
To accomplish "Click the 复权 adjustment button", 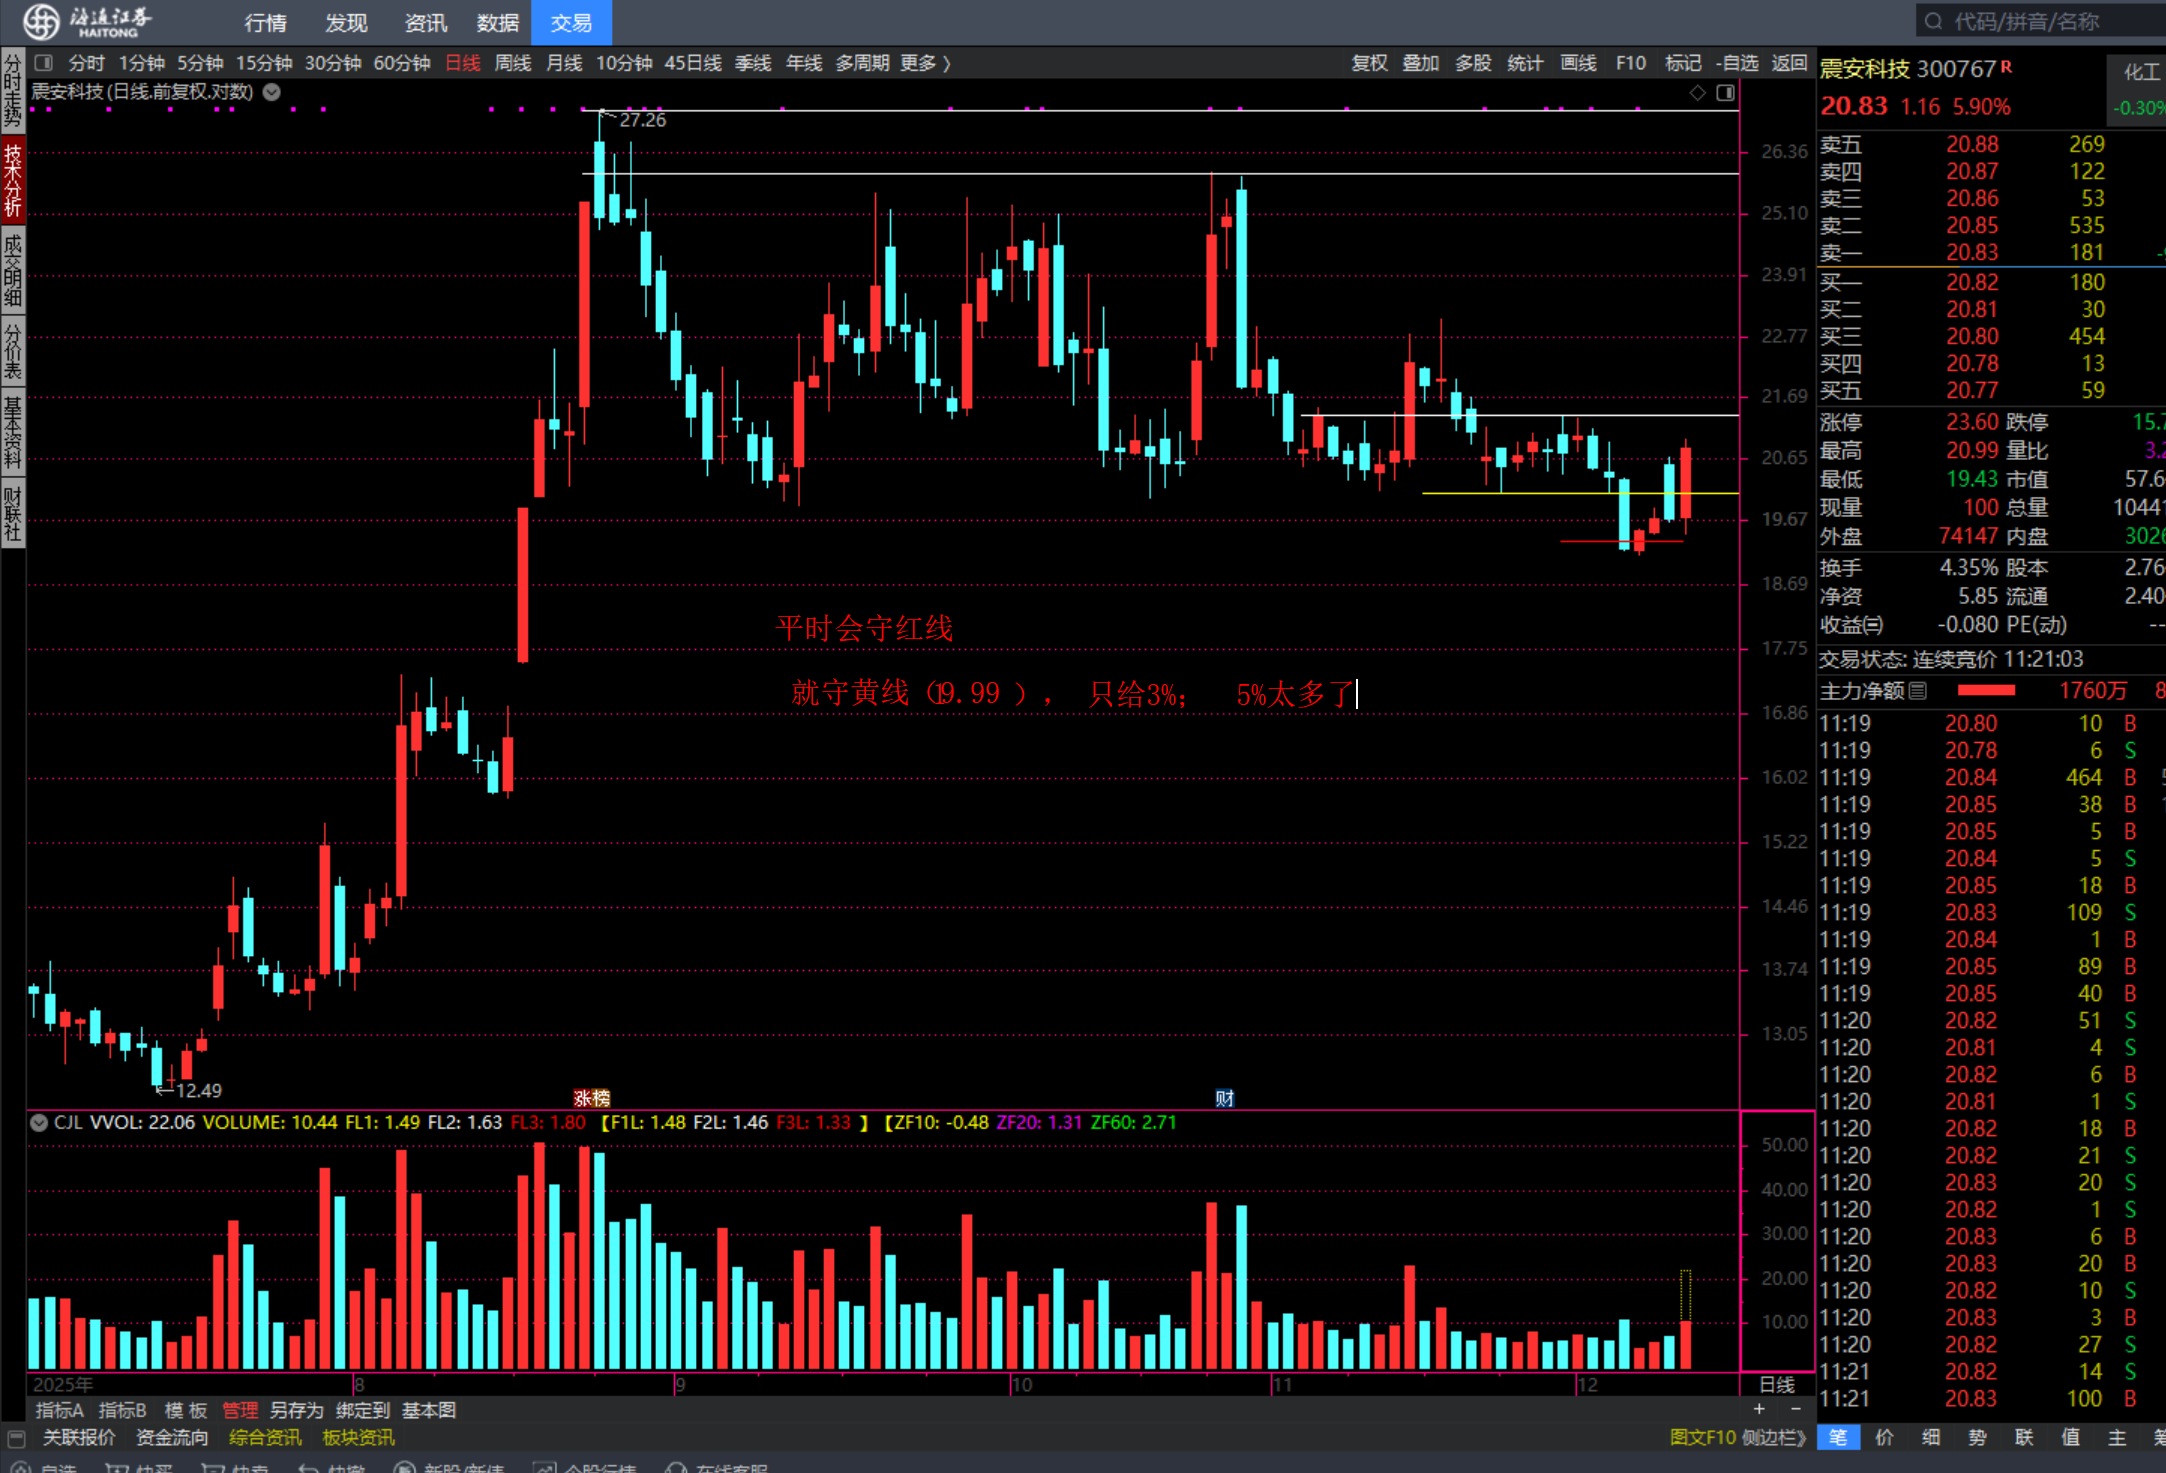I will 1369,63.
